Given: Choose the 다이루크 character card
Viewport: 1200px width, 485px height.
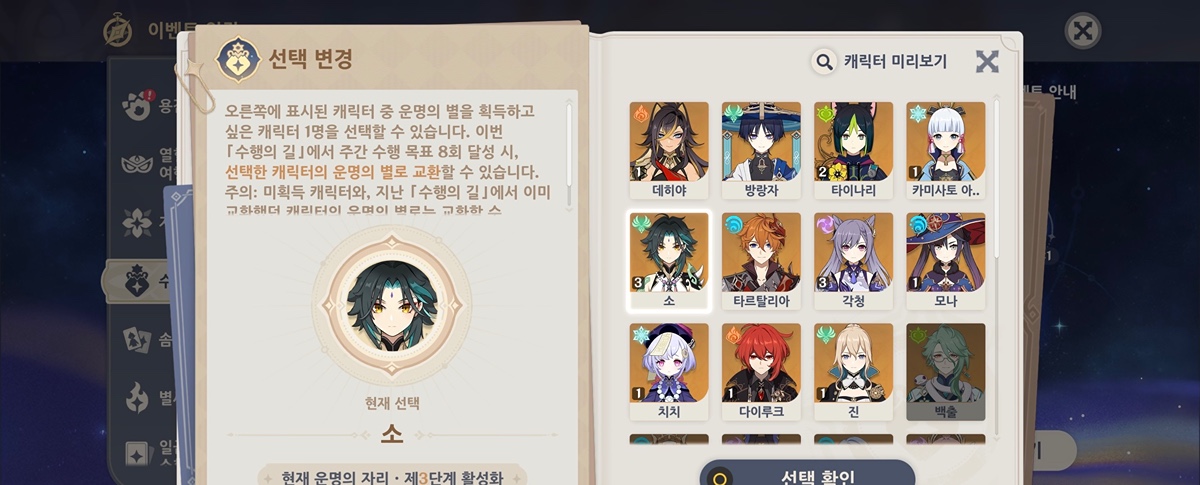Looking at the screenshot, I should [761, 371].
